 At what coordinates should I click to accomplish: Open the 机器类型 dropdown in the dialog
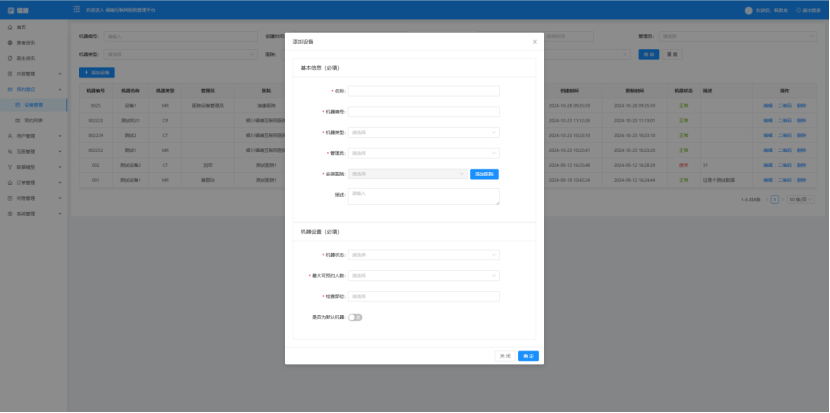pyautogui.click(x=424, y=132)
